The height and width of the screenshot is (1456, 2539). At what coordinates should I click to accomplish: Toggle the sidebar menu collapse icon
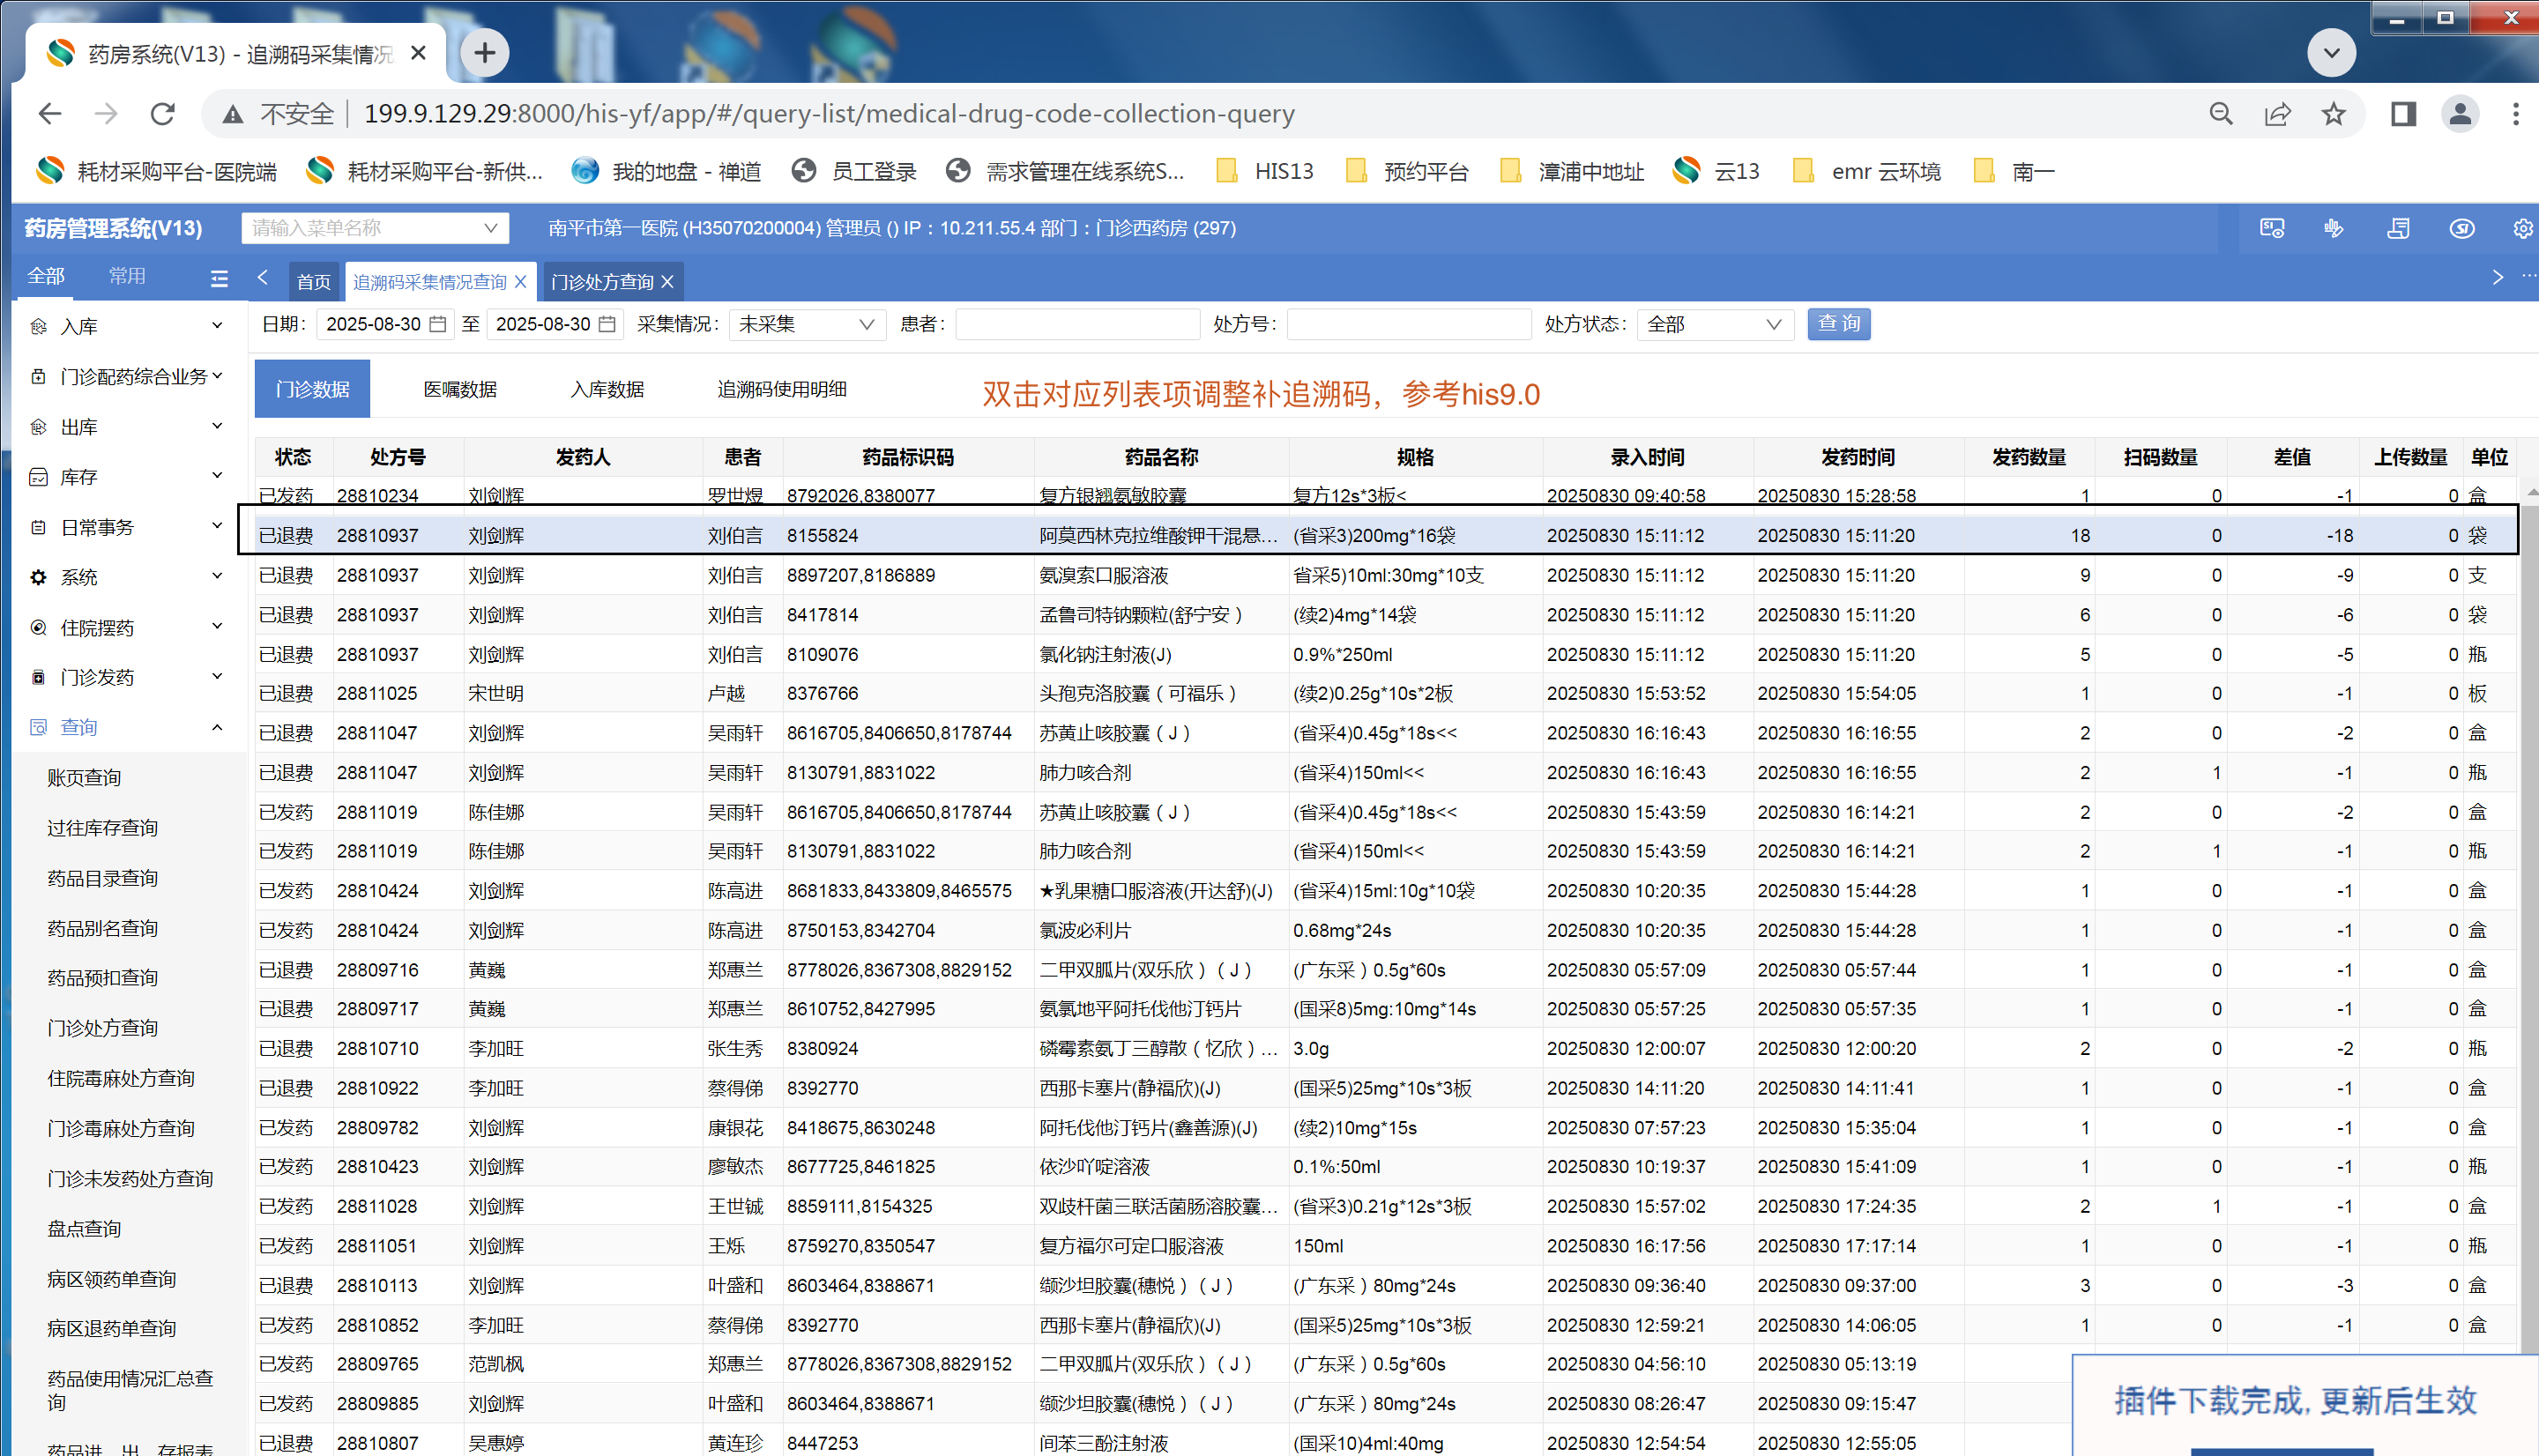click(219, 279)
